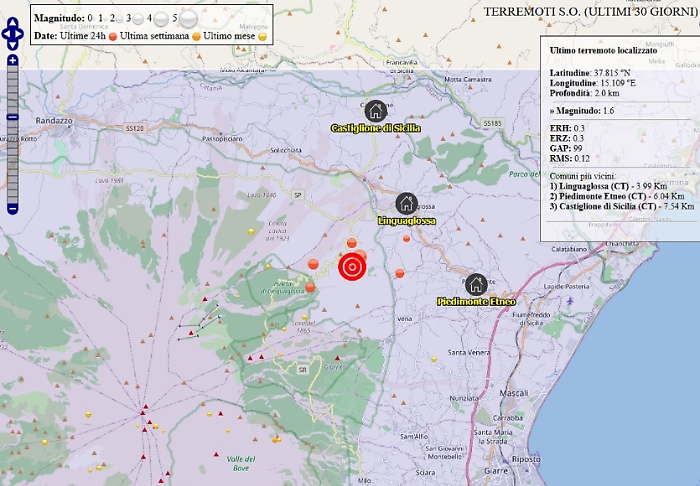The height and width of the screenshot is (486, 700).
Task: Click the Linguaglossa house marker
Action: tap(405, 202)
